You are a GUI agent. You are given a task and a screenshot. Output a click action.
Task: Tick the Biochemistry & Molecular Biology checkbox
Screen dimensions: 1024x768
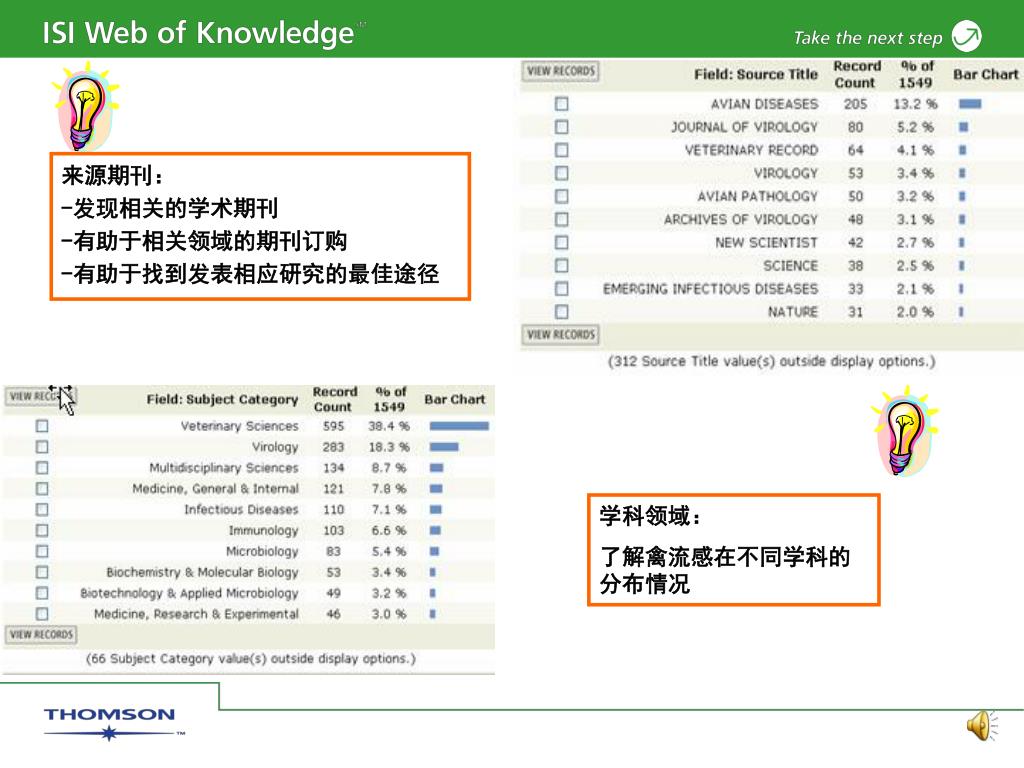(x=42, y=572)
